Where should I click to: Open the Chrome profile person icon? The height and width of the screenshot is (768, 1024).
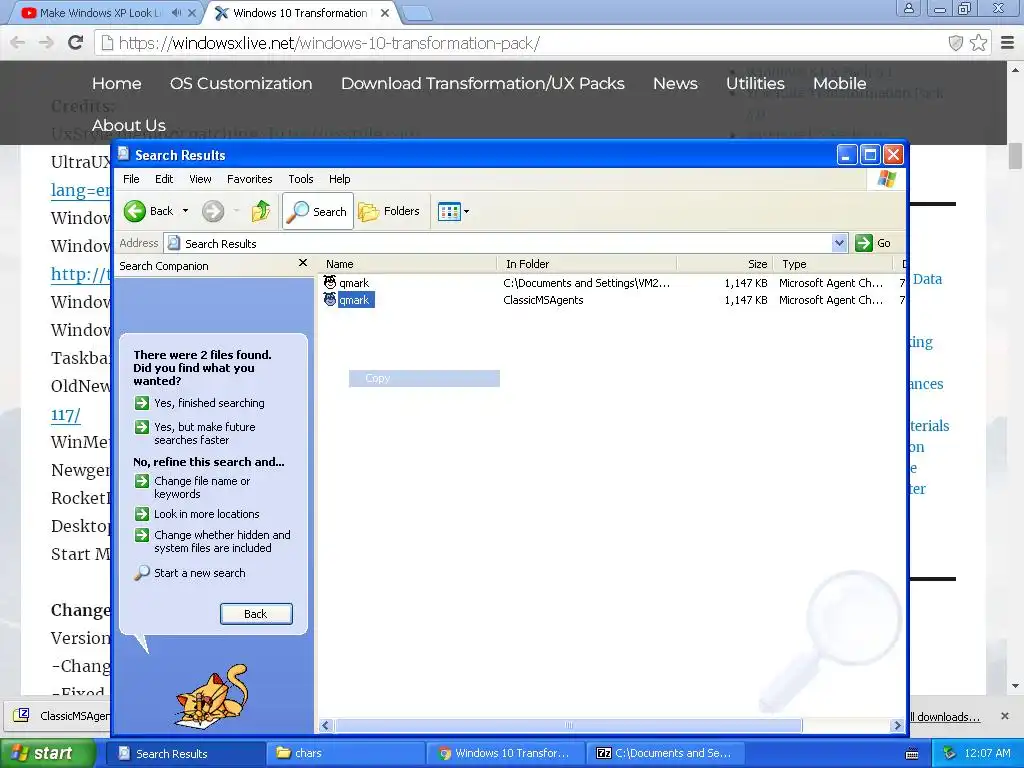[908, 8]
